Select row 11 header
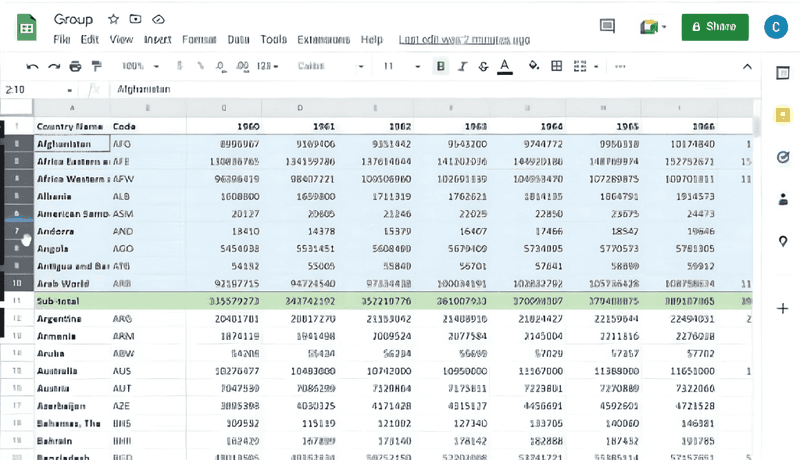 (17, 301)
